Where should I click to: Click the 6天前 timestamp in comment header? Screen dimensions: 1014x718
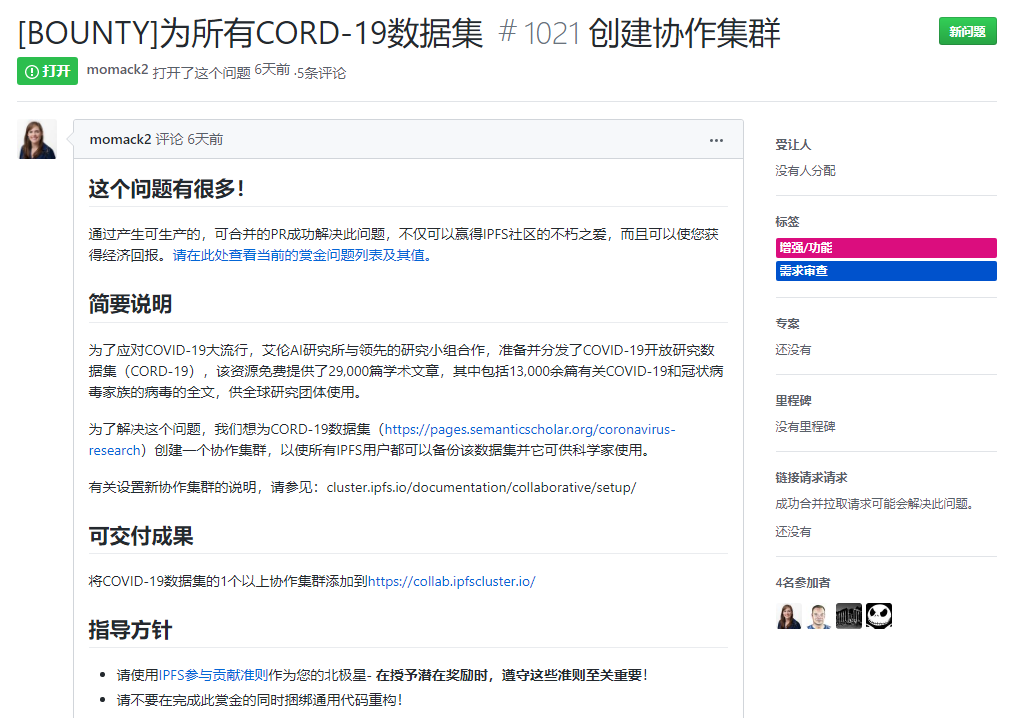click(x=205, y=139)
